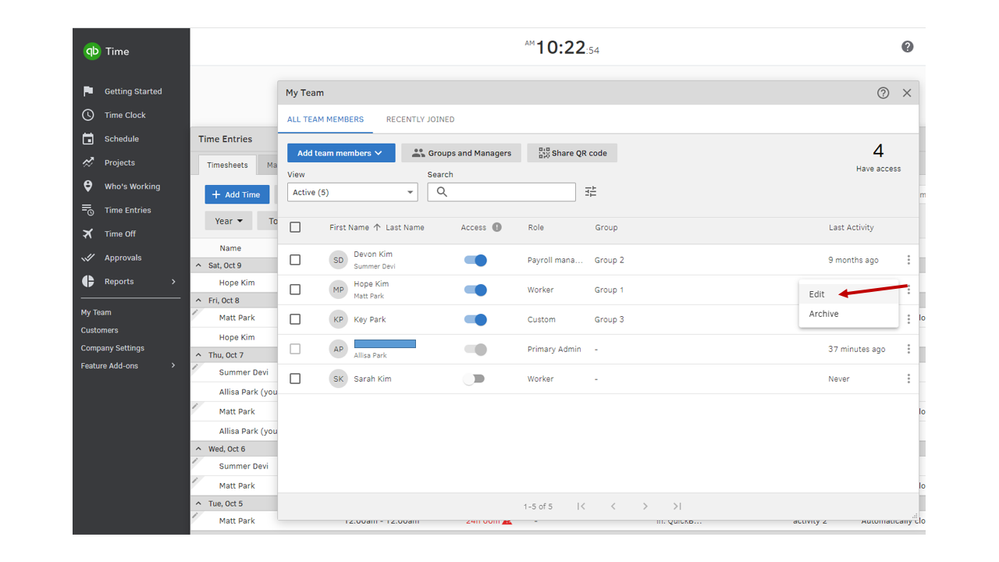Image resolution: width=999 pixels, height=562 pixels.
Task: Open the Time Entries sidebar icon
Action: coord(88,210)
